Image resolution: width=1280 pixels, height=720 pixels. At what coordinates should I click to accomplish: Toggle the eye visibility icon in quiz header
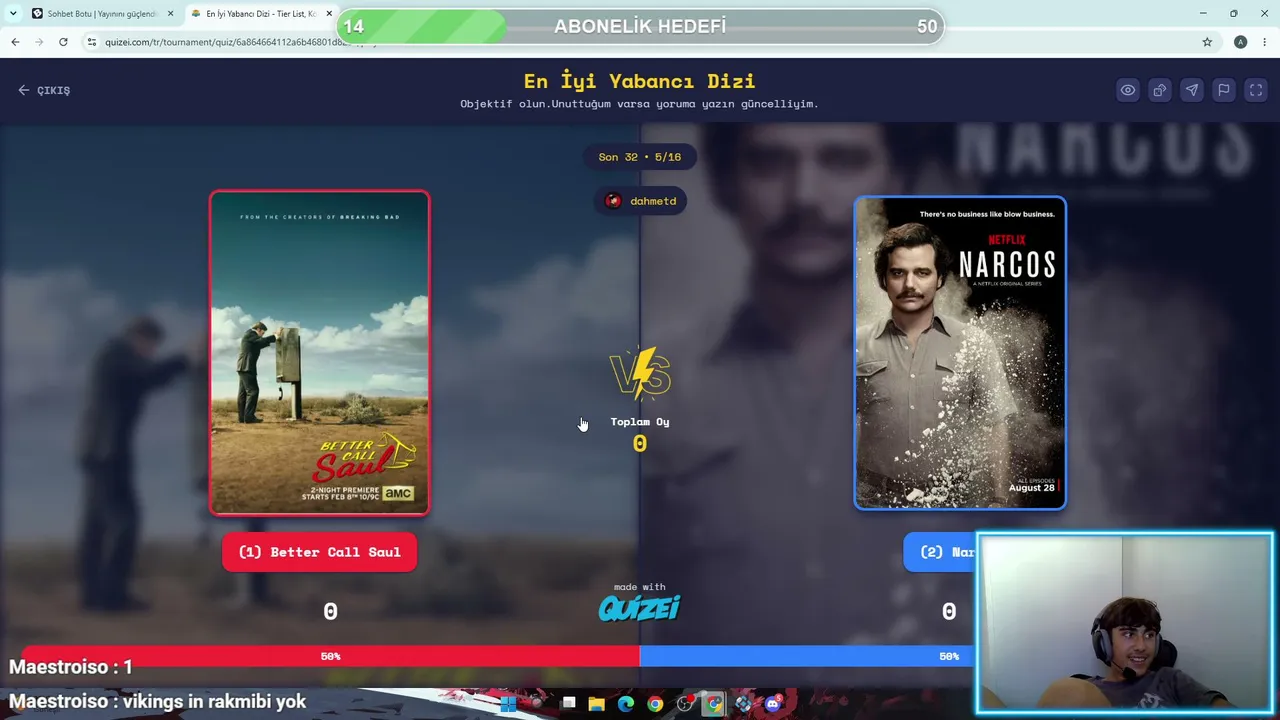coord(1128,90)
